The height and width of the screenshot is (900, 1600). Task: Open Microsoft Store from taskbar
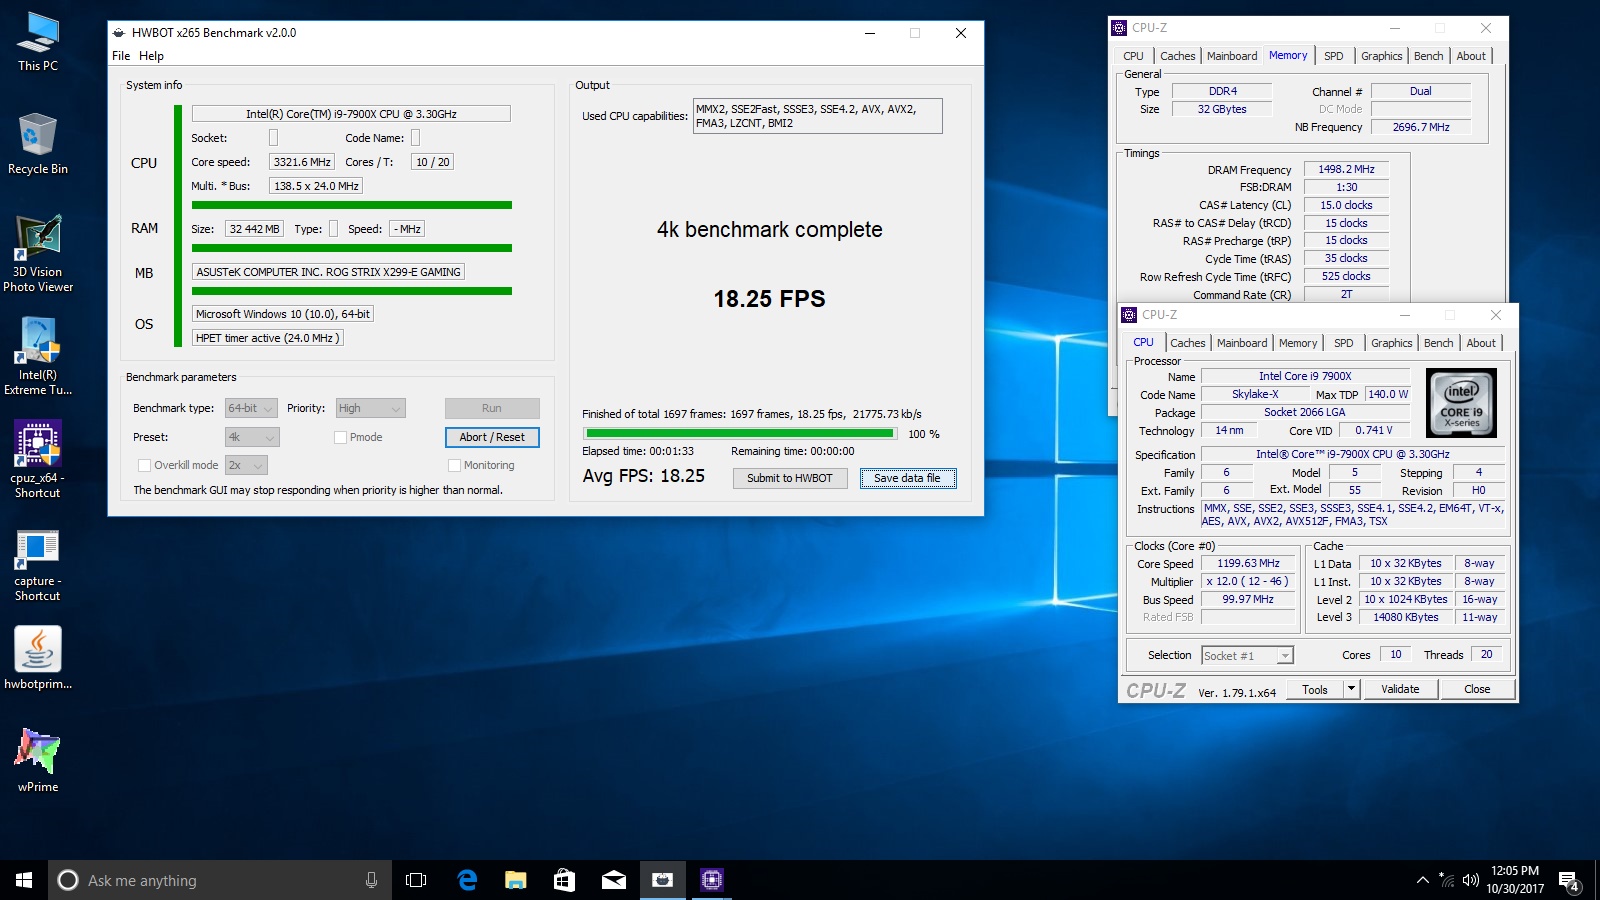(564, 880)
